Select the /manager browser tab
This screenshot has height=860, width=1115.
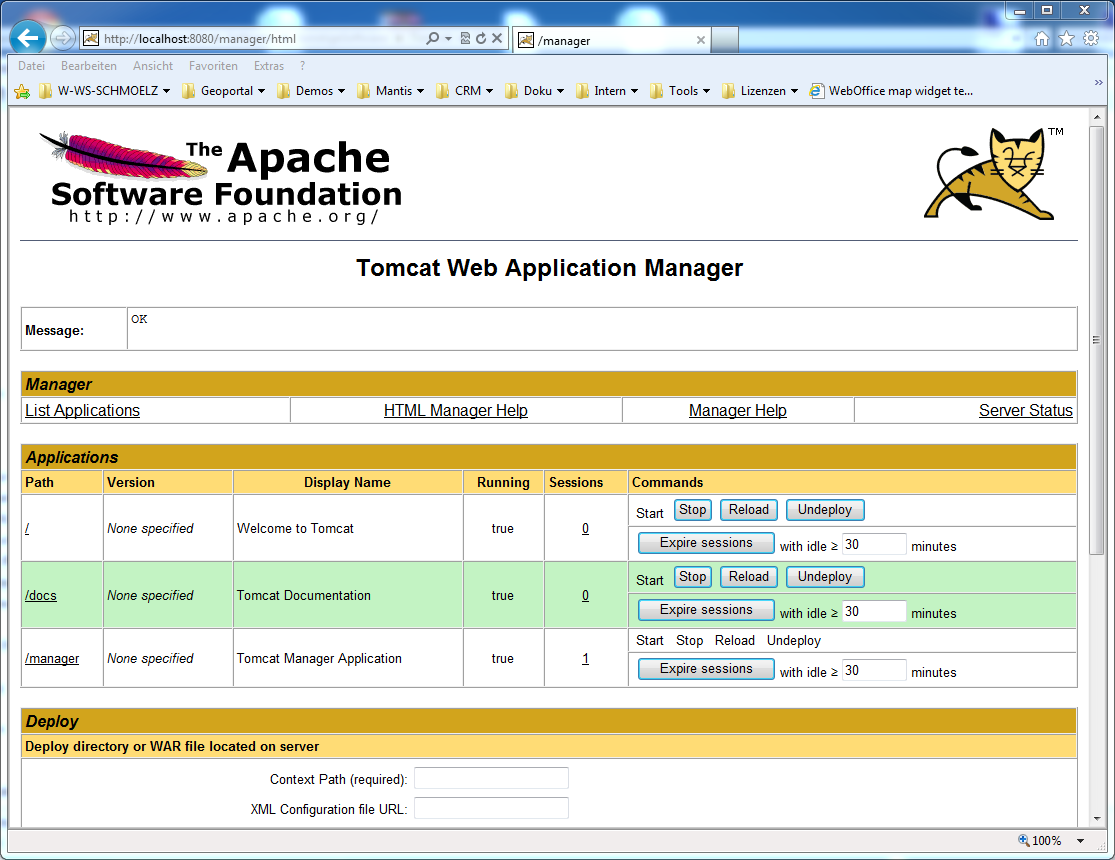pyautogui.click(x=600, y=42)
